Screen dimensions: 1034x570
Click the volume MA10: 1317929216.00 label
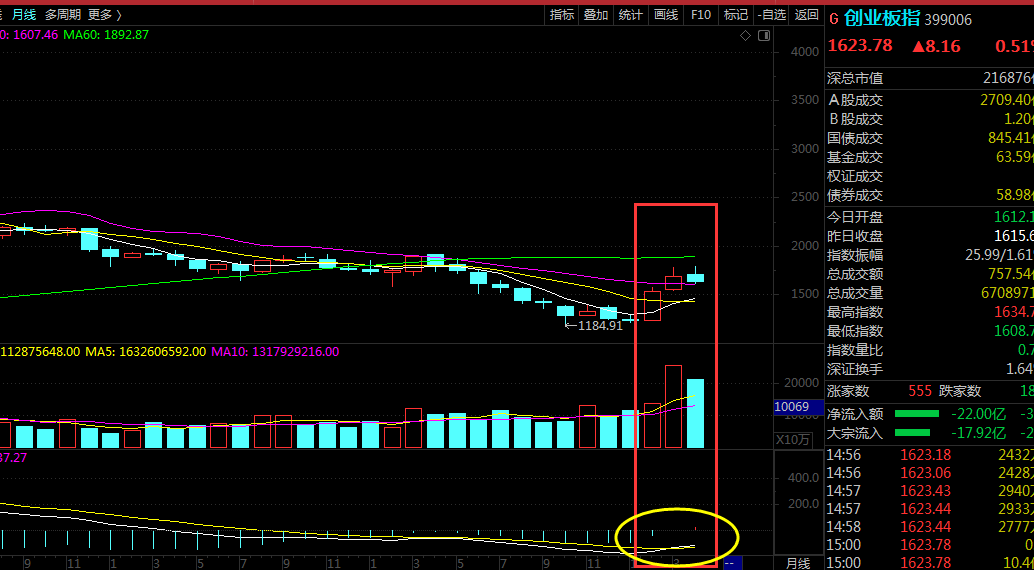coord(276,352)
